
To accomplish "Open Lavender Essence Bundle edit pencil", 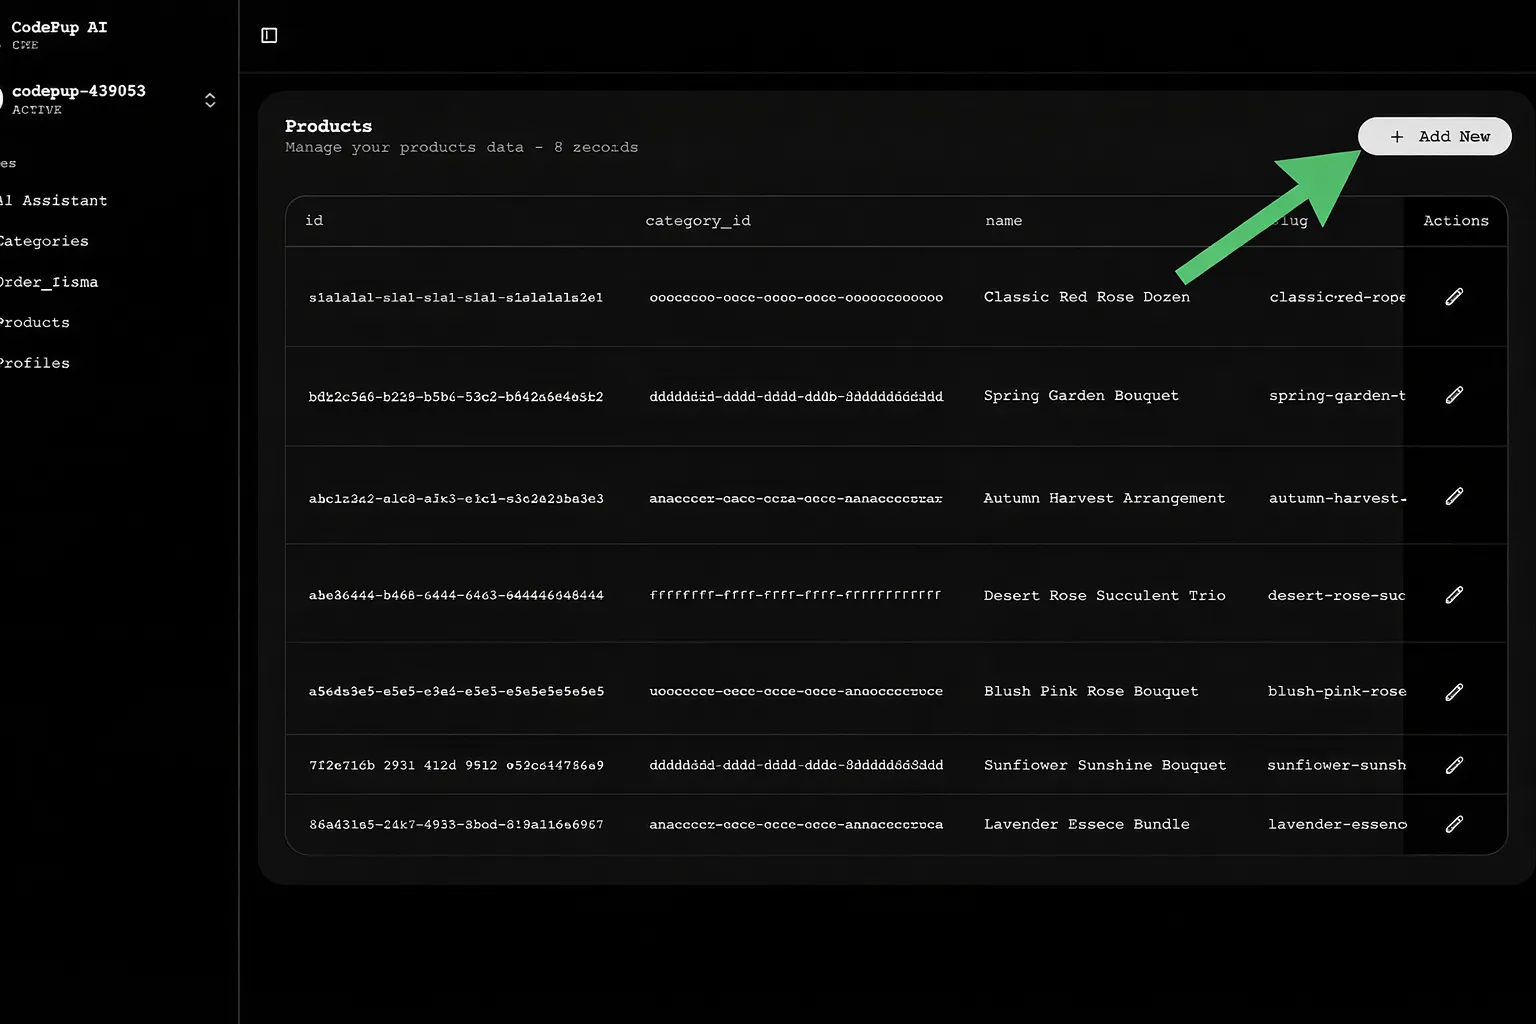I will click(1454, 823).
